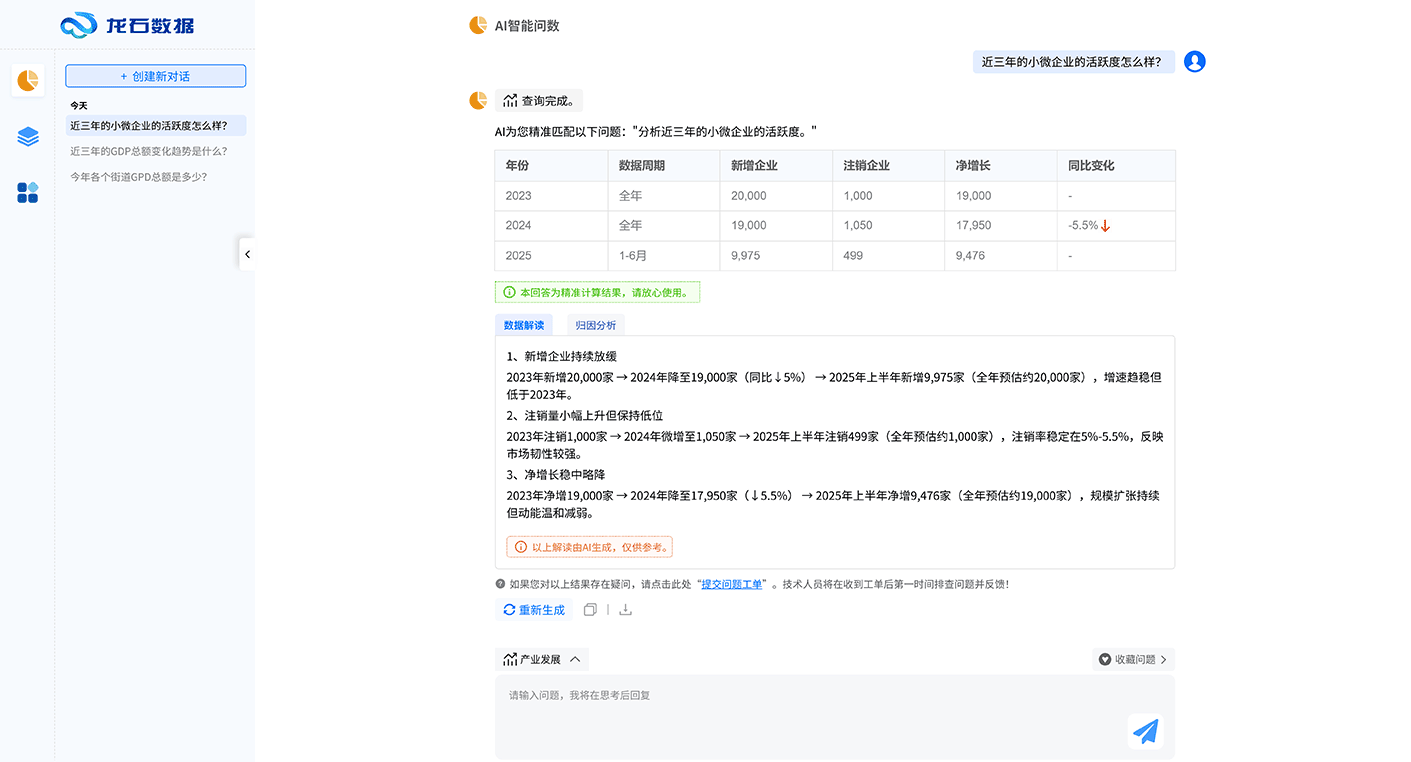This screenshot has height=762, width=1411.
Task: Click the AI智能问数 header pie icon
Action: tap(478, 26)
